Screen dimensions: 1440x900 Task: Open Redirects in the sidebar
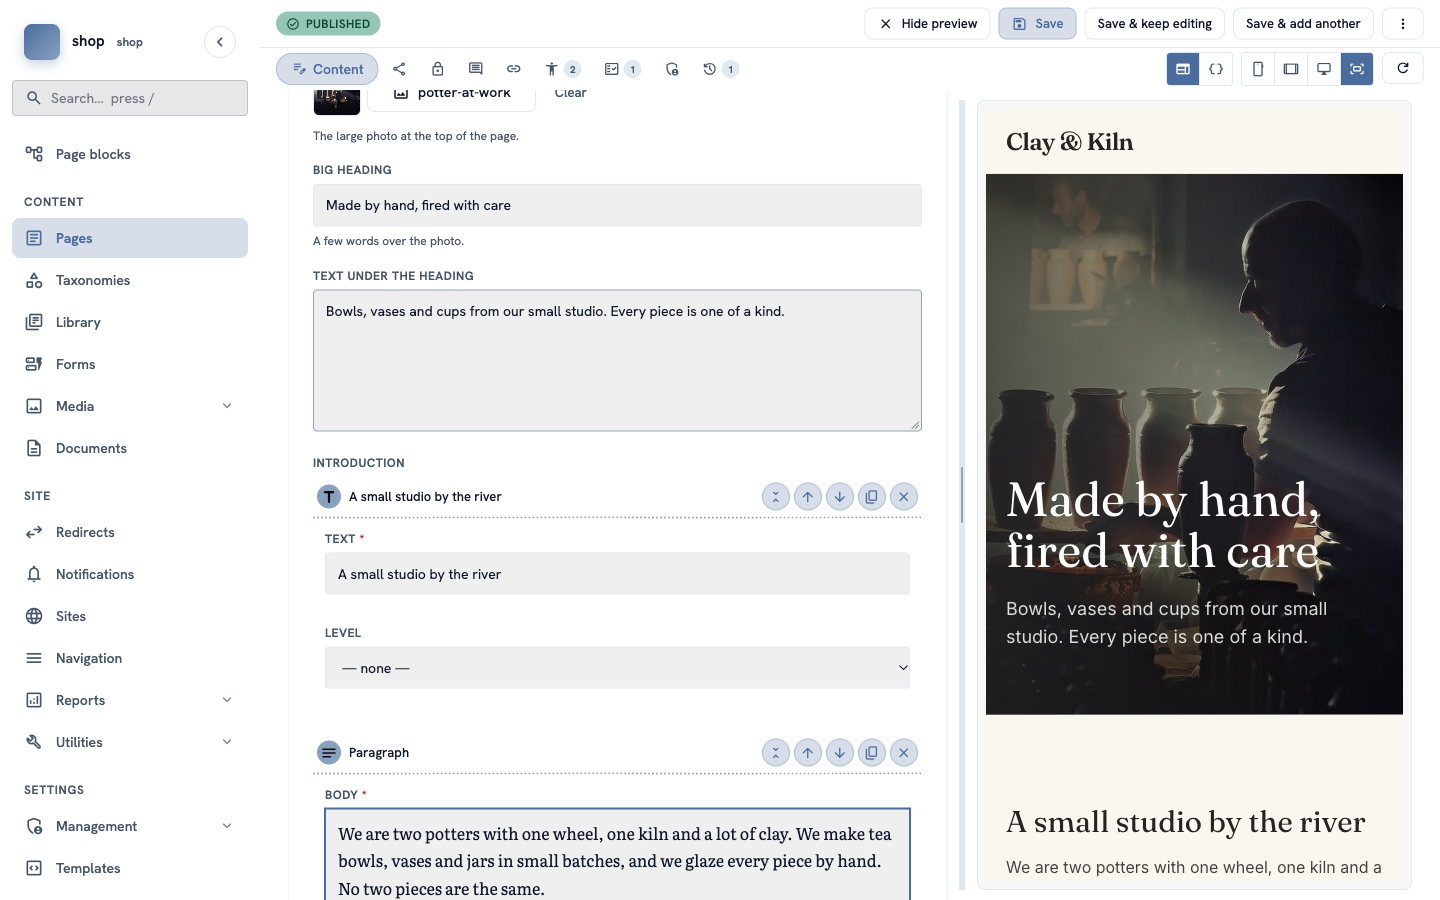[x=130, y=532]
